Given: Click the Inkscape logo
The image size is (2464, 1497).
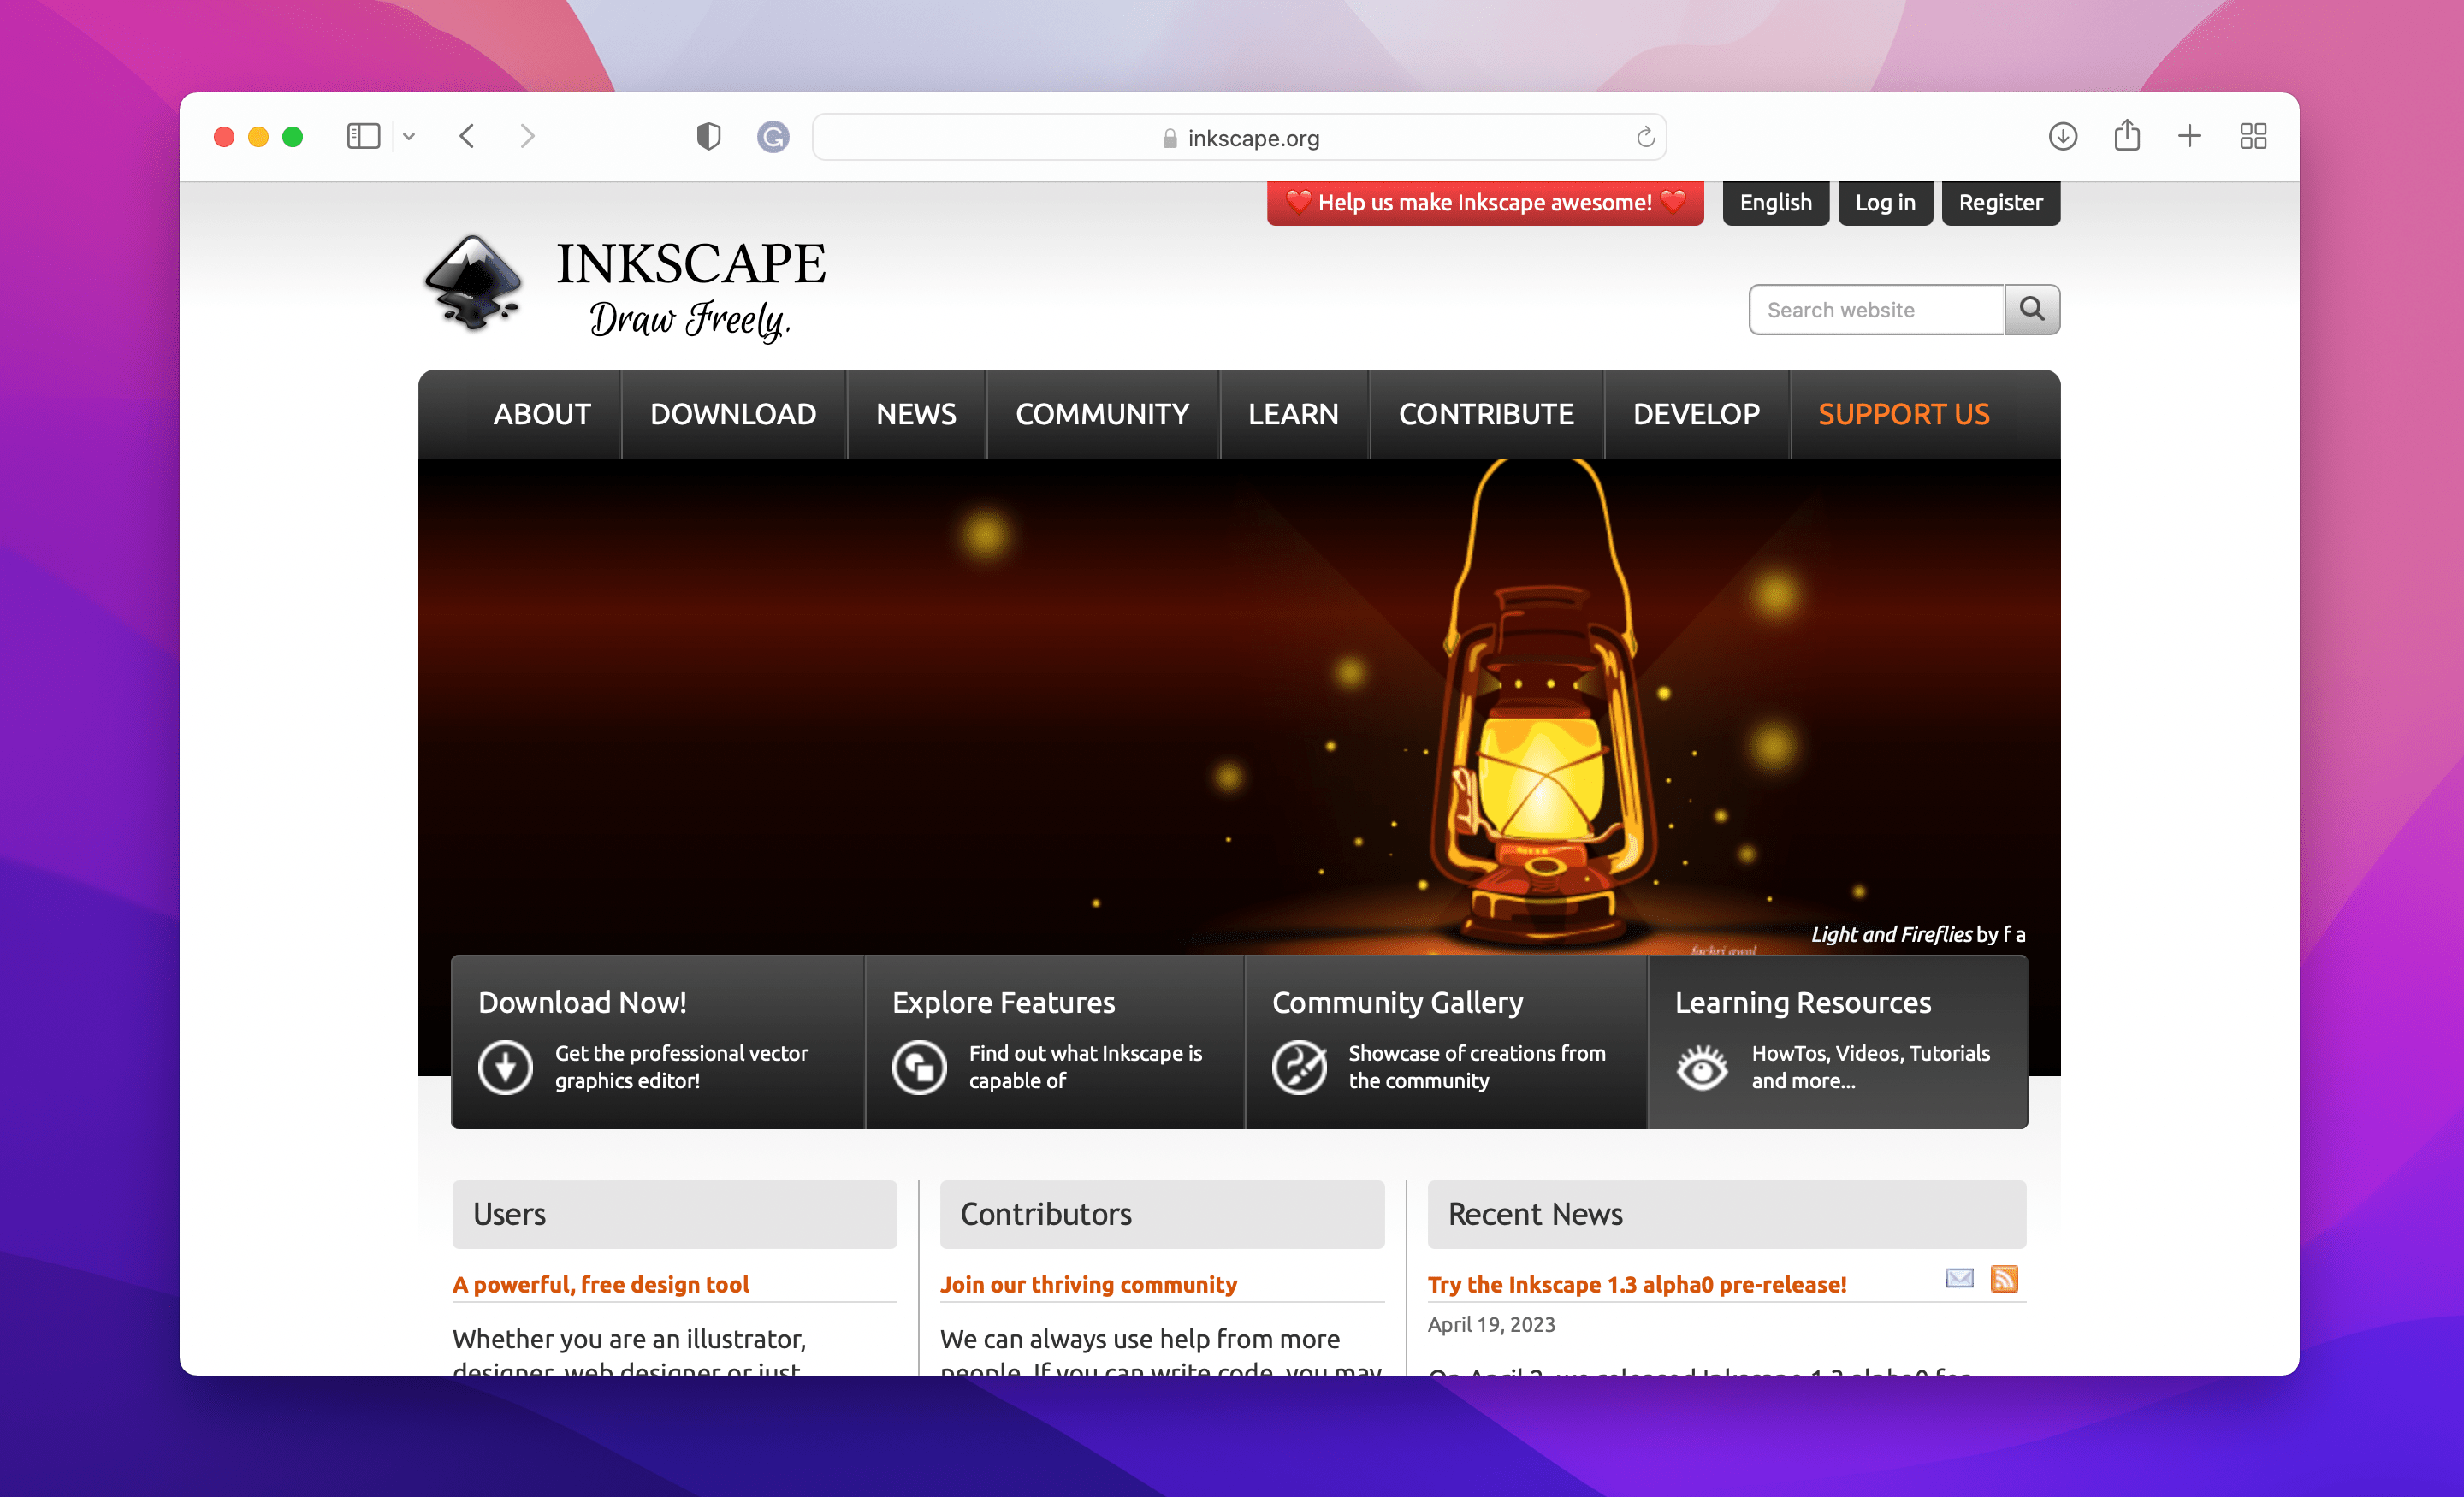Looking at the screenshot, I should pos(474,284).
